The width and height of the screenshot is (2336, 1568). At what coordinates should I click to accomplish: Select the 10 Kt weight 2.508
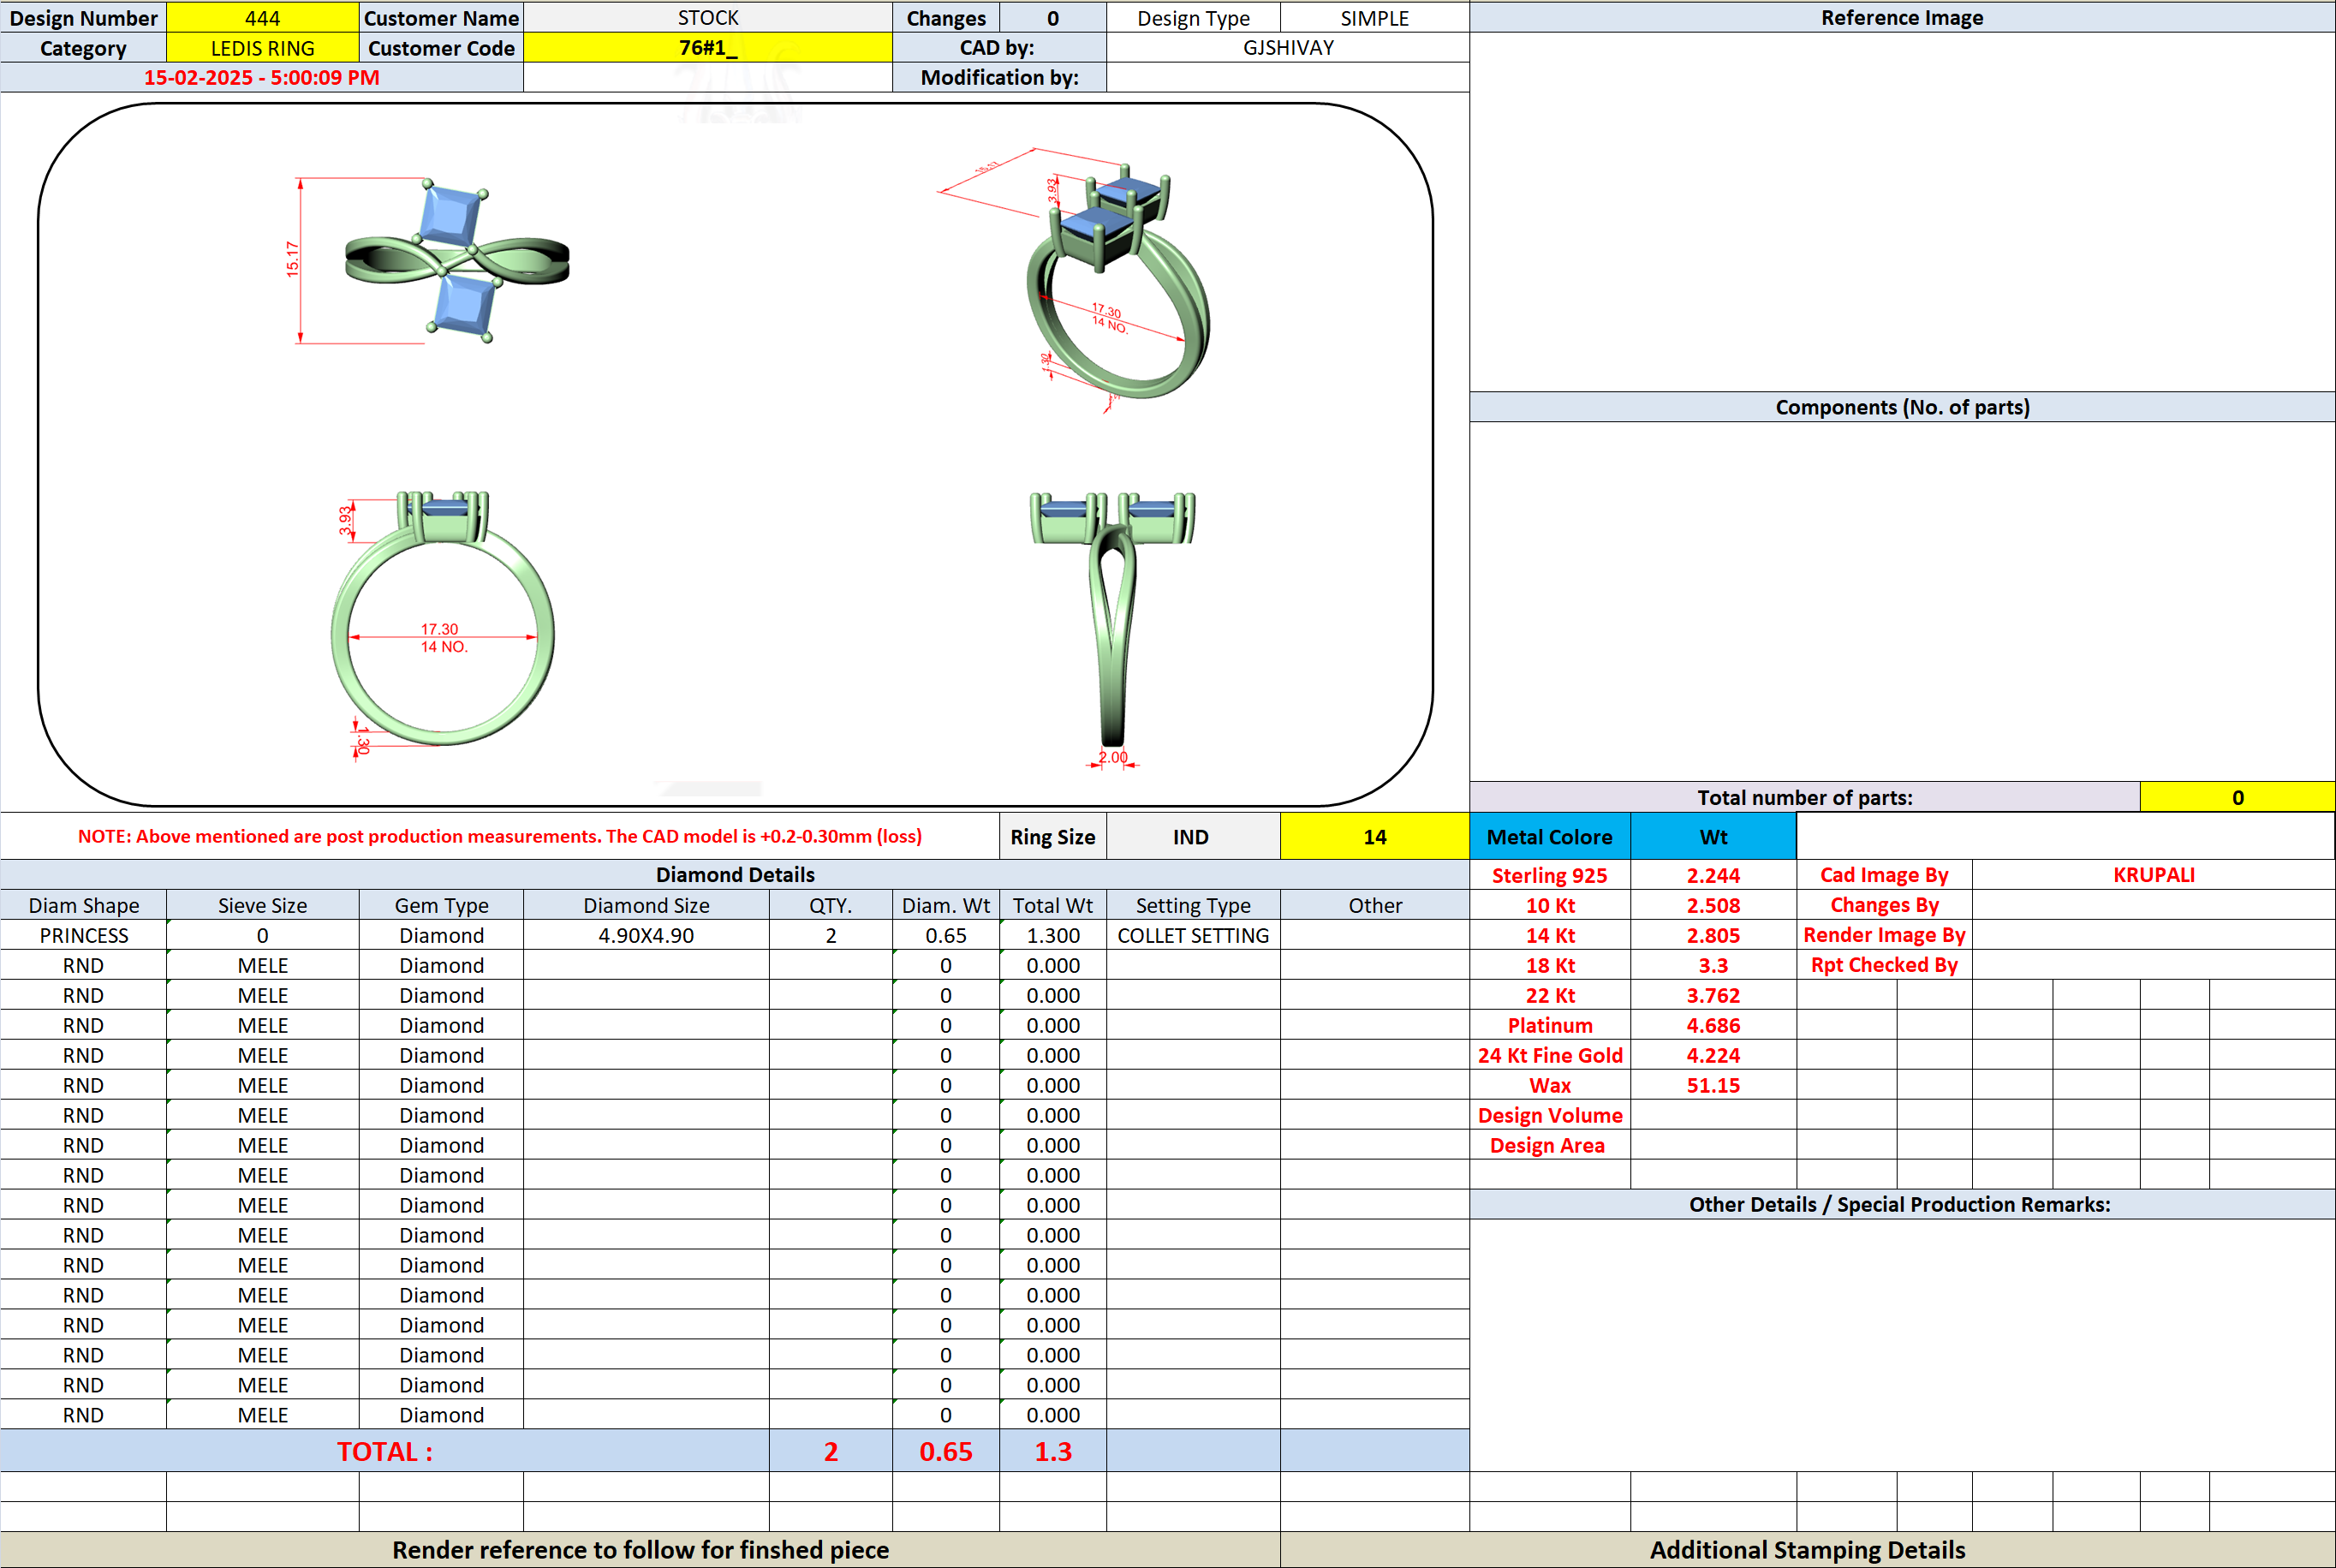1713,905
